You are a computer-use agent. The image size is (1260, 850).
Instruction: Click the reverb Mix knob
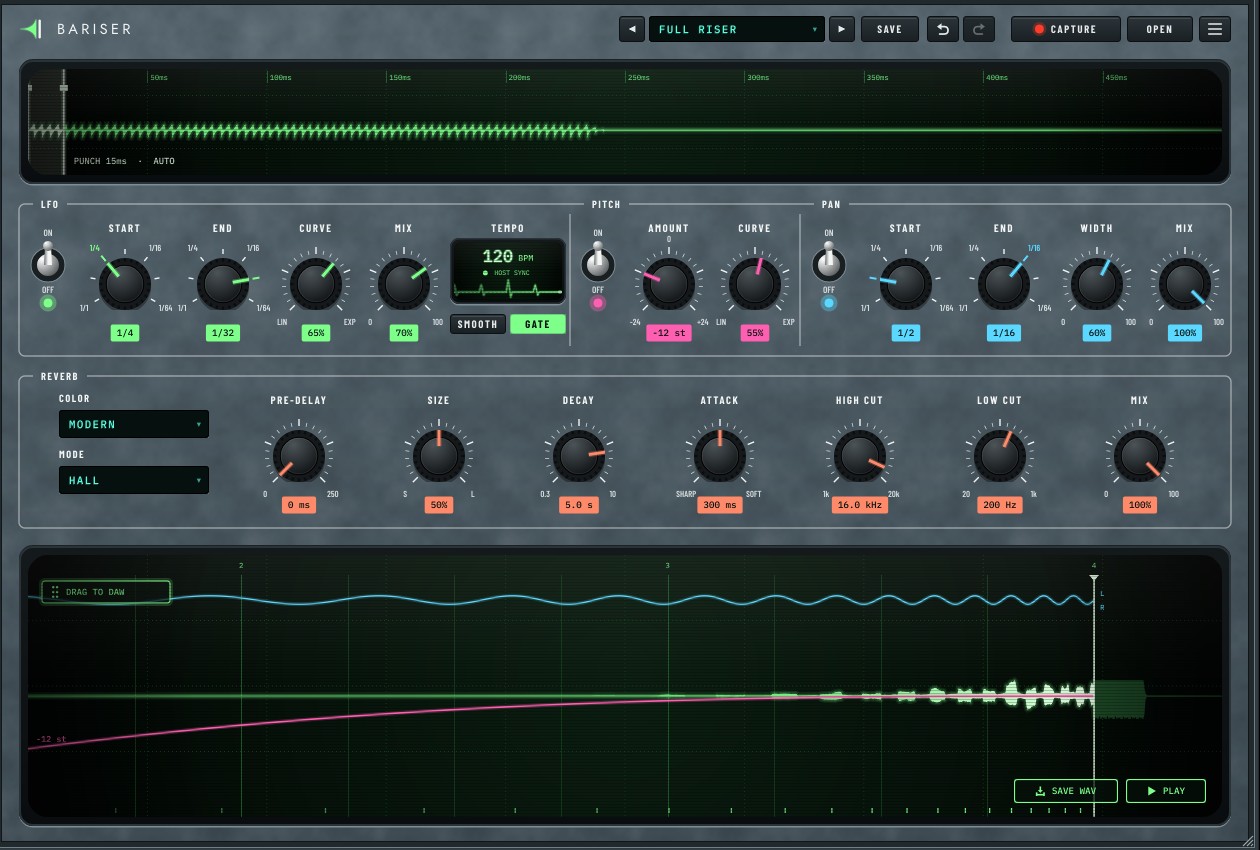(x=1139, y=456)
